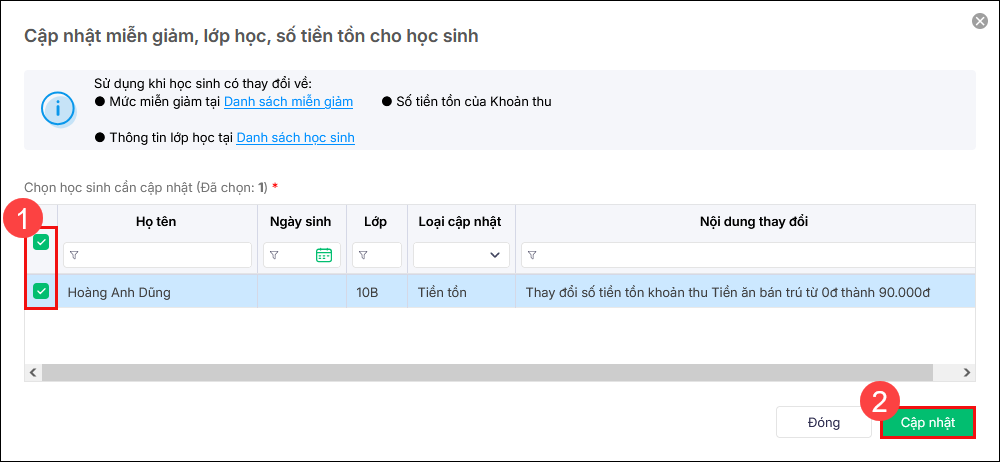Click the filter icon in Ngày sinh column
The image size is (1000, 462).
(x=274, y=255)
